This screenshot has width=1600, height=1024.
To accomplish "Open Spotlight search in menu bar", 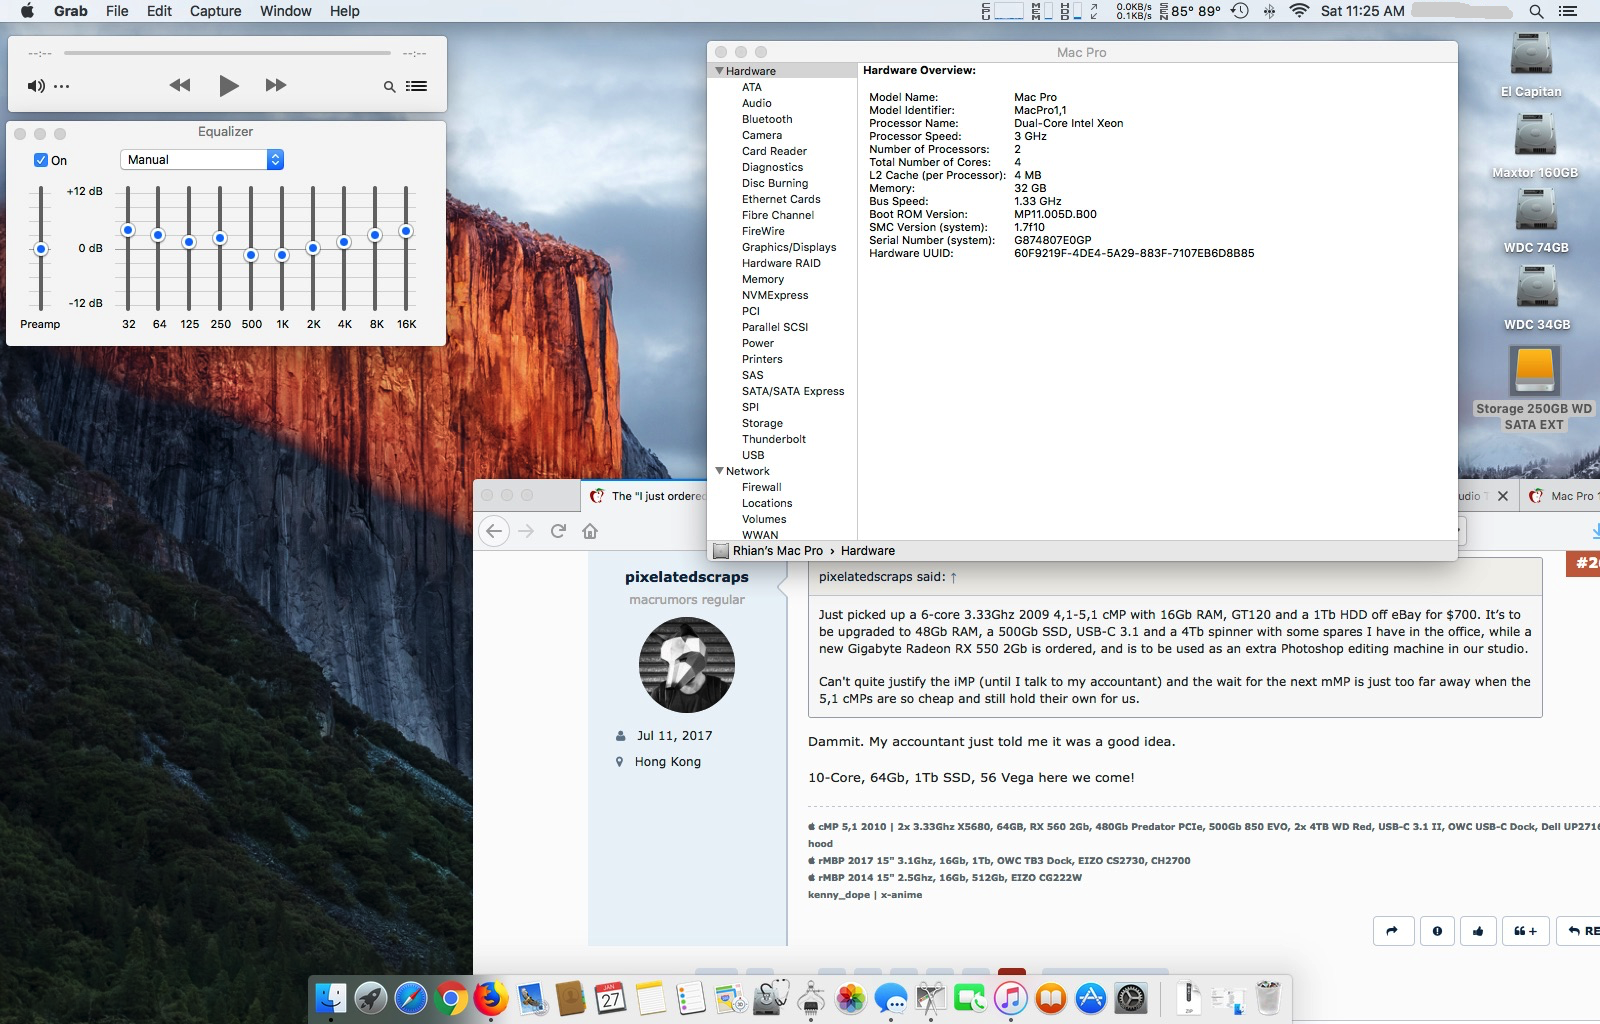I will point(1536,11).
